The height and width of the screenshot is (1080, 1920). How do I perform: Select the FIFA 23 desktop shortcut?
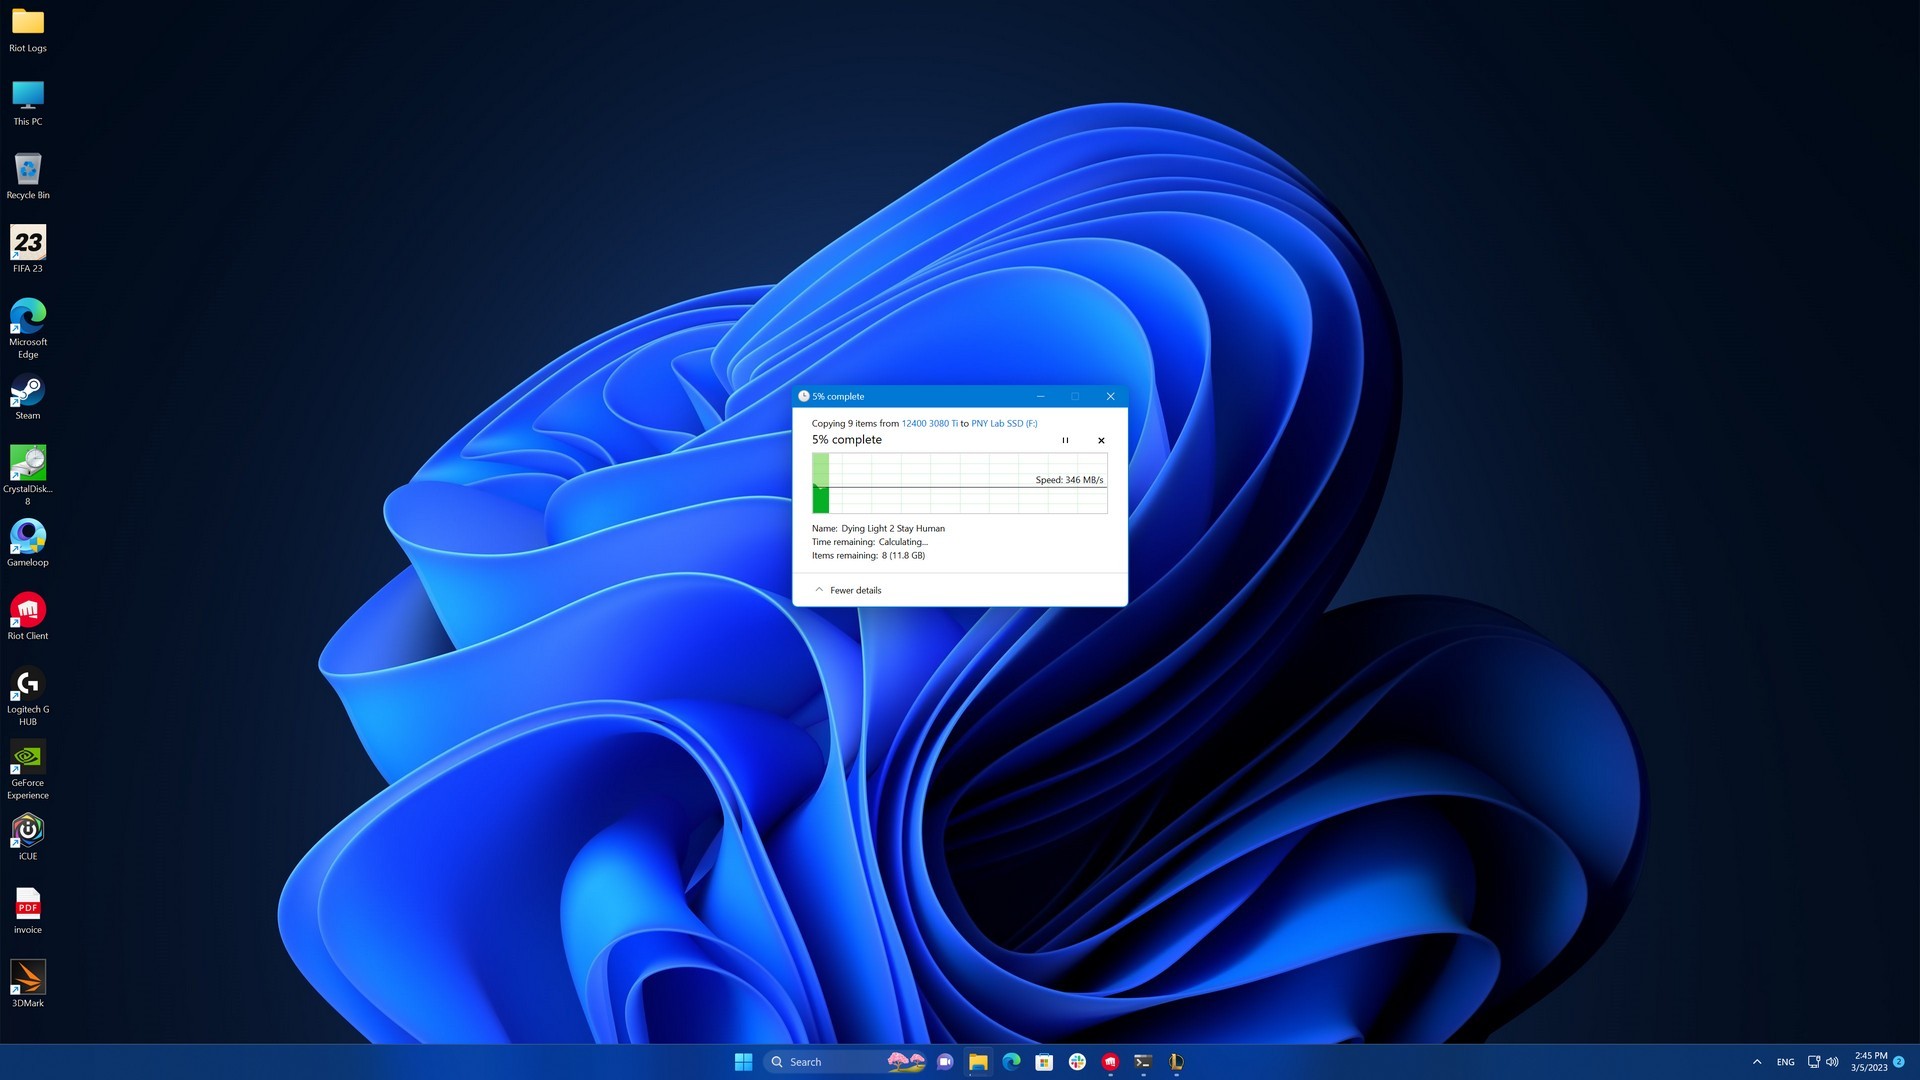pyautogui.click(x=28, y=249)
